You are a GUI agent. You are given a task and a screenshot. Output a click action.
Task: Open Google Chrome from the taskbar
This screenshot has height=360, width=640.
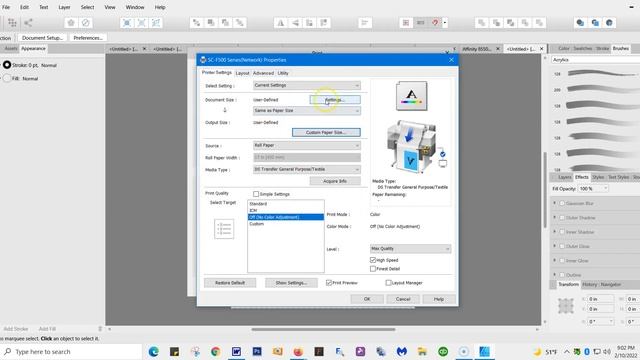pos(216,351)
